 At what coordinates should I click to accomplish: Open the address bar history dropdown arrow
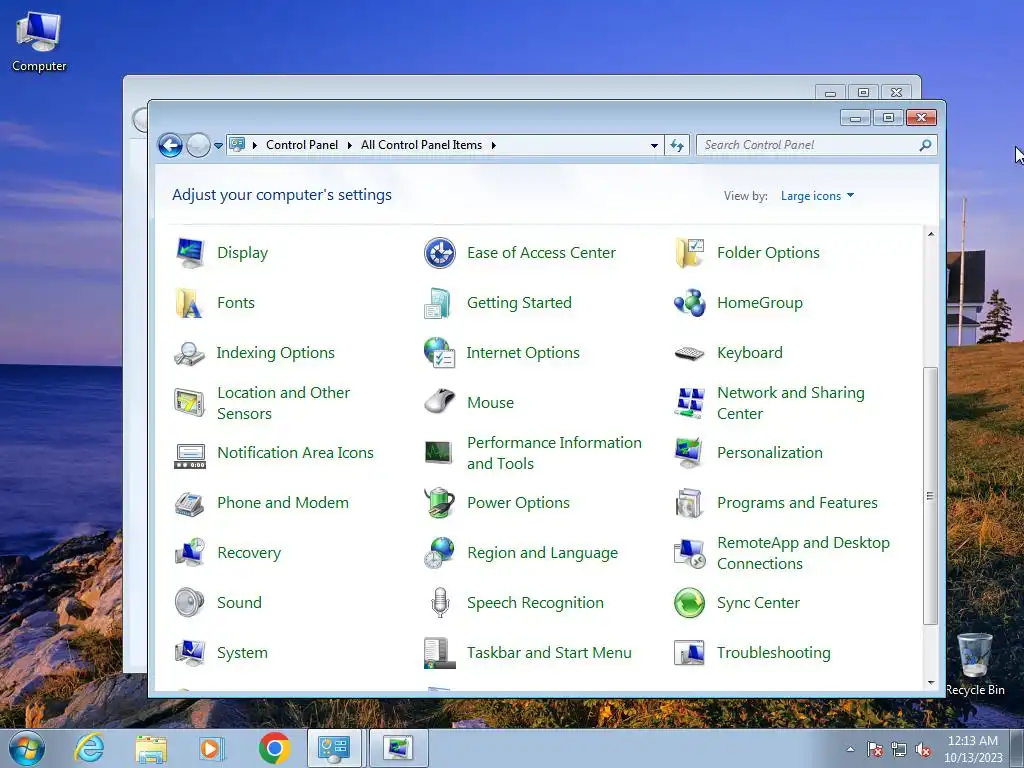(x=654, y=146)
